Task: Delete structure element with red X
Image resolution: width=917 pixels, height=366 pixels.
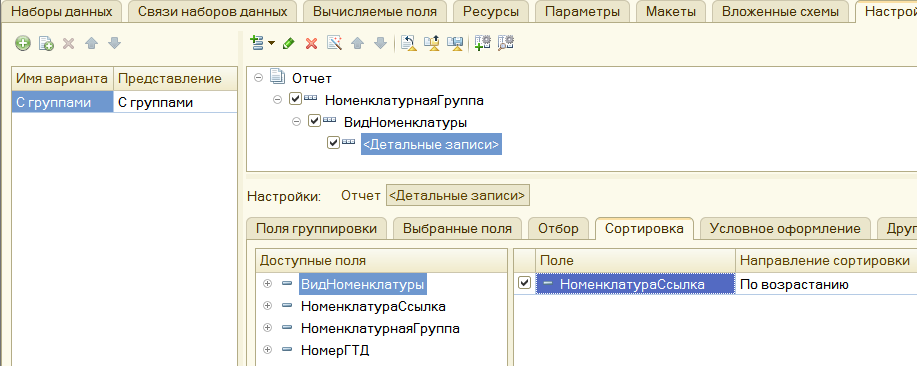Action: (x=312, y=43)
